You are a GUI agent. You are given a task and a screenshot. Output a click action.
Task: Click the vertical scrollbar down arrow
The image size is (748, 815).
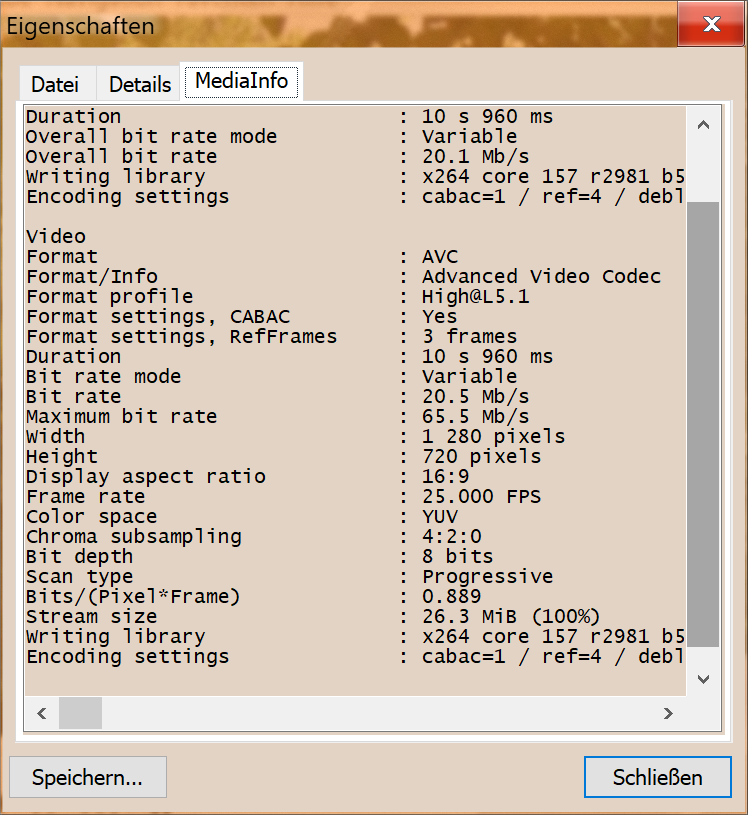[x=703, y=679]
